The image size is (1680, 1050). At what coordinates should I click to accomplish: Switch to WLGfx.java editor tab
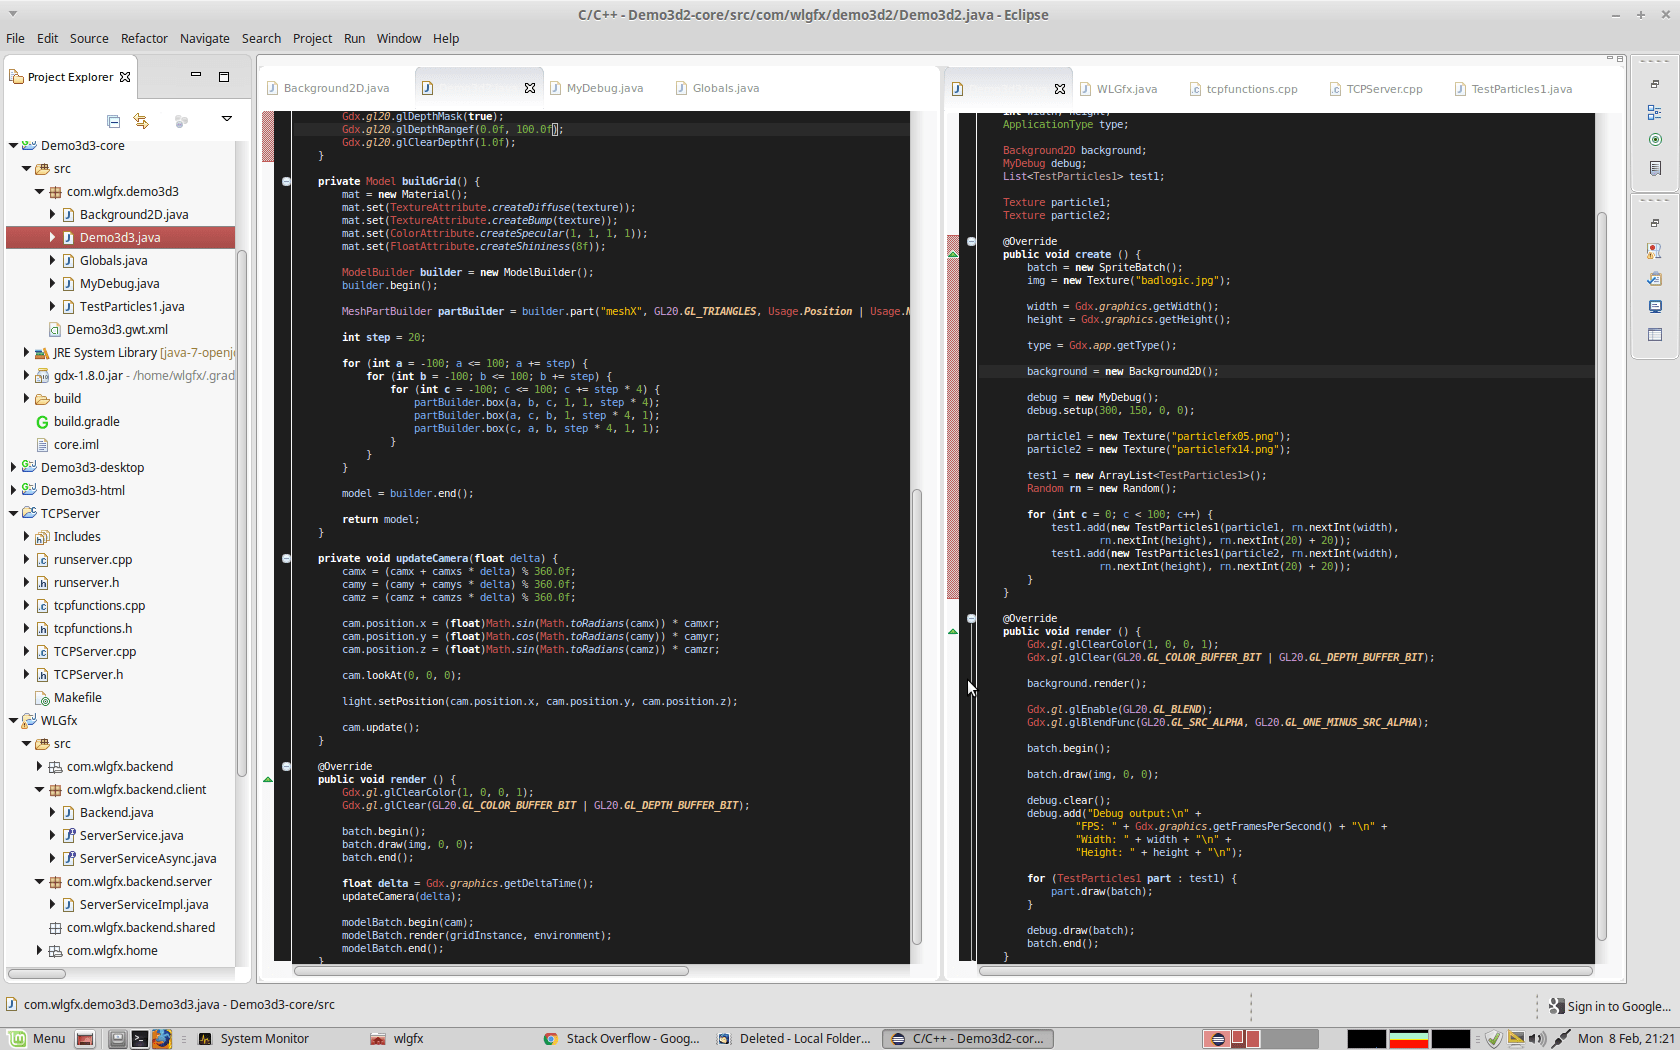(1118, 89)
